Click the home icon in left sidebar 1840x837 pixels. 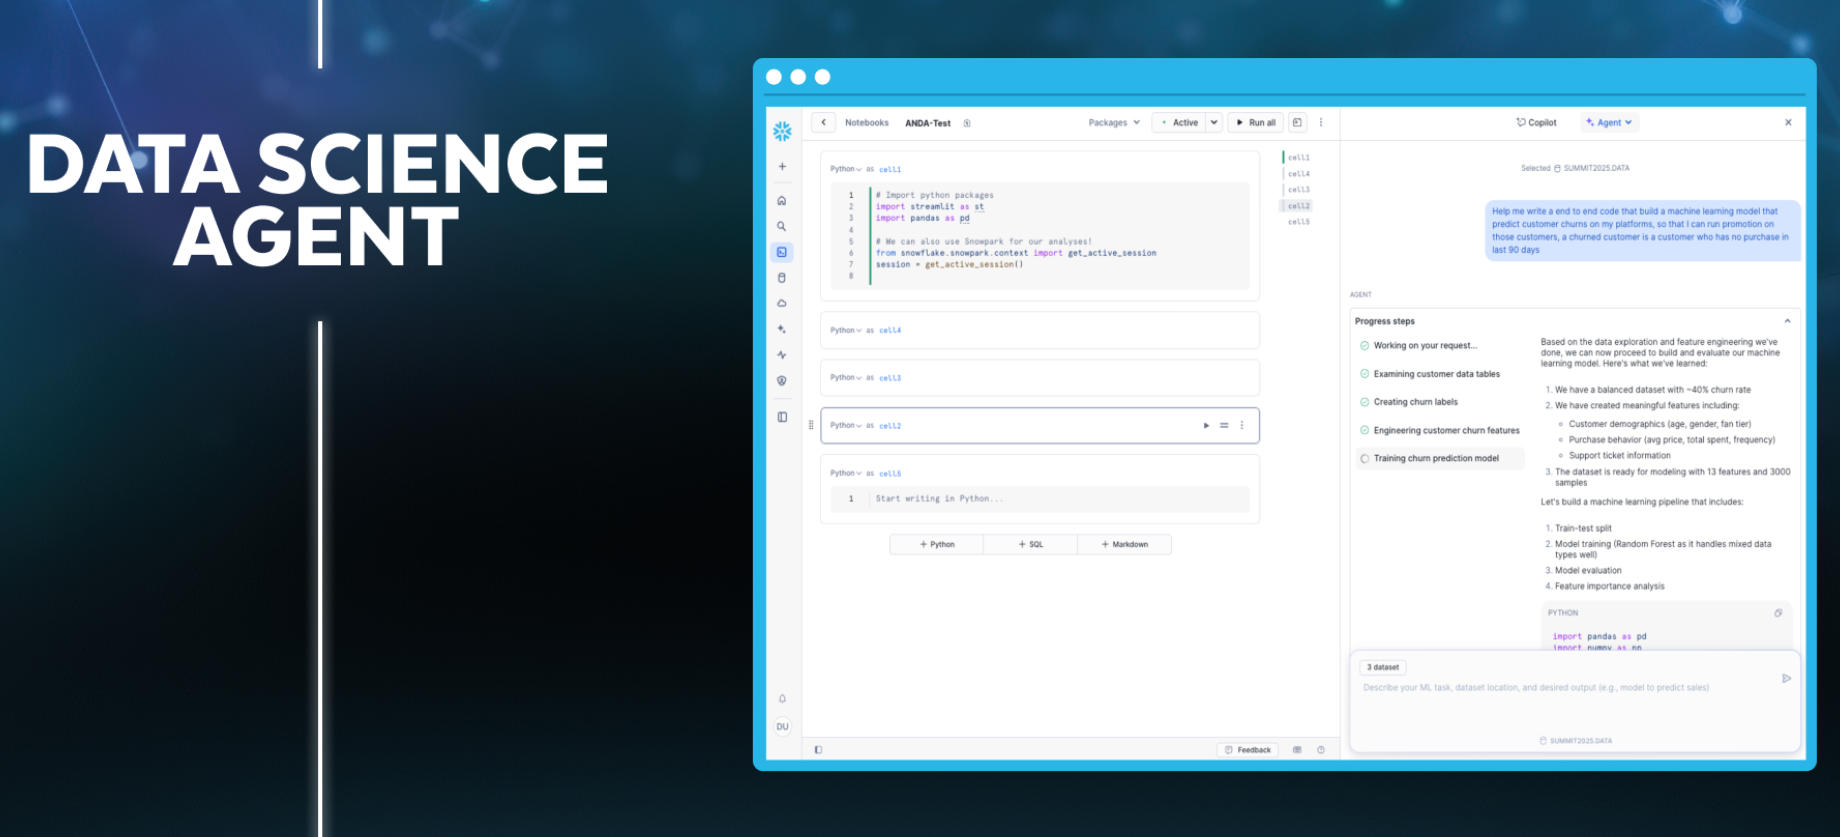[782, 201]
